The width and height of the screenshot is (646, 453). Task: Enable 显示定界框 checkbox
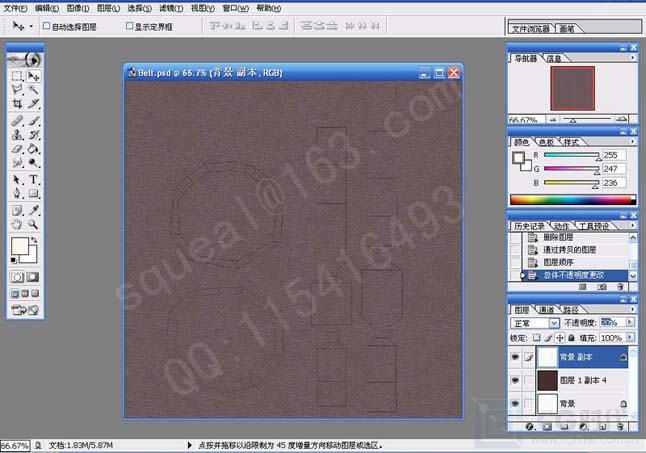point(129,26)
